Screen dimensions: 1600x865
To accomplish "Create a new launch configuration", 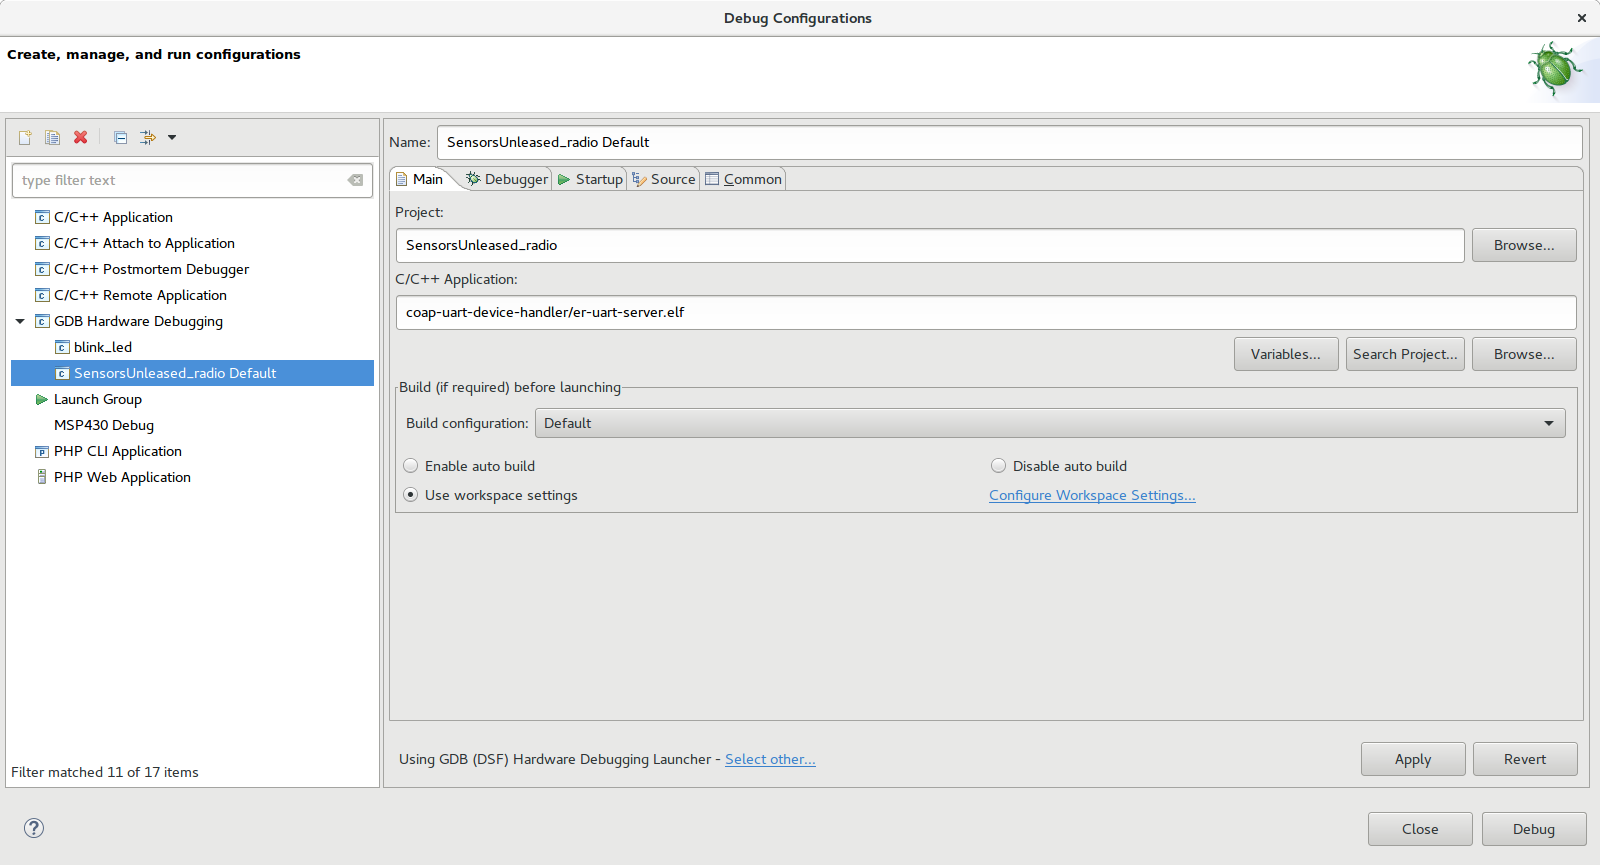I will point(25,138).
